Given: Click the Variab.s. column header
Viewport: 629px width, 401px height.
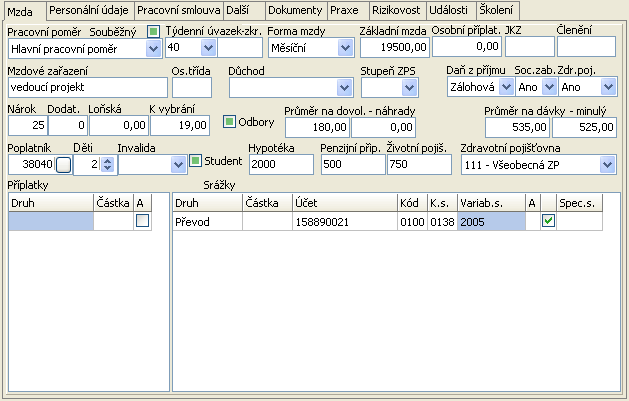Looking at the screenshot, I should 491,203.
